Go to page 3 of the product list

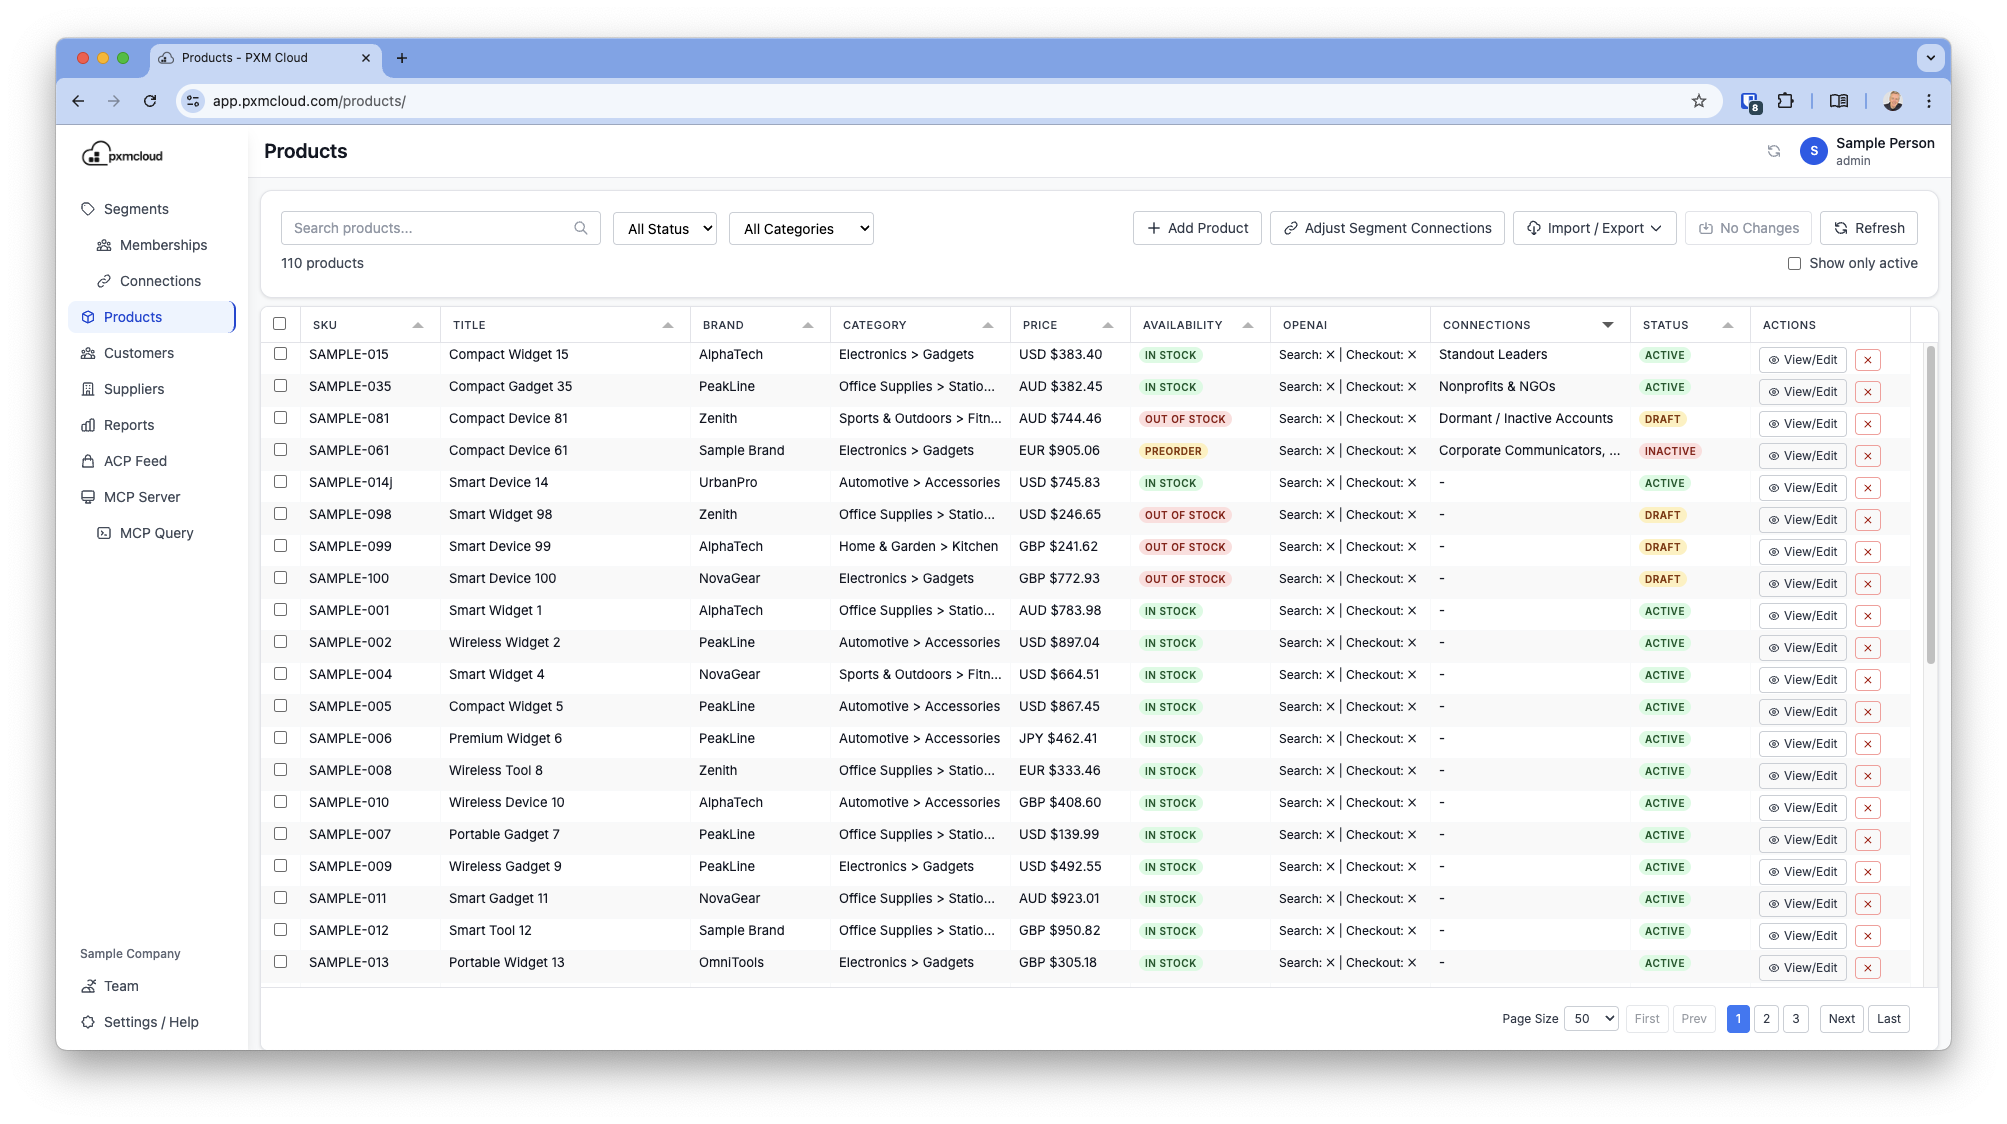pos(1795,1018)
